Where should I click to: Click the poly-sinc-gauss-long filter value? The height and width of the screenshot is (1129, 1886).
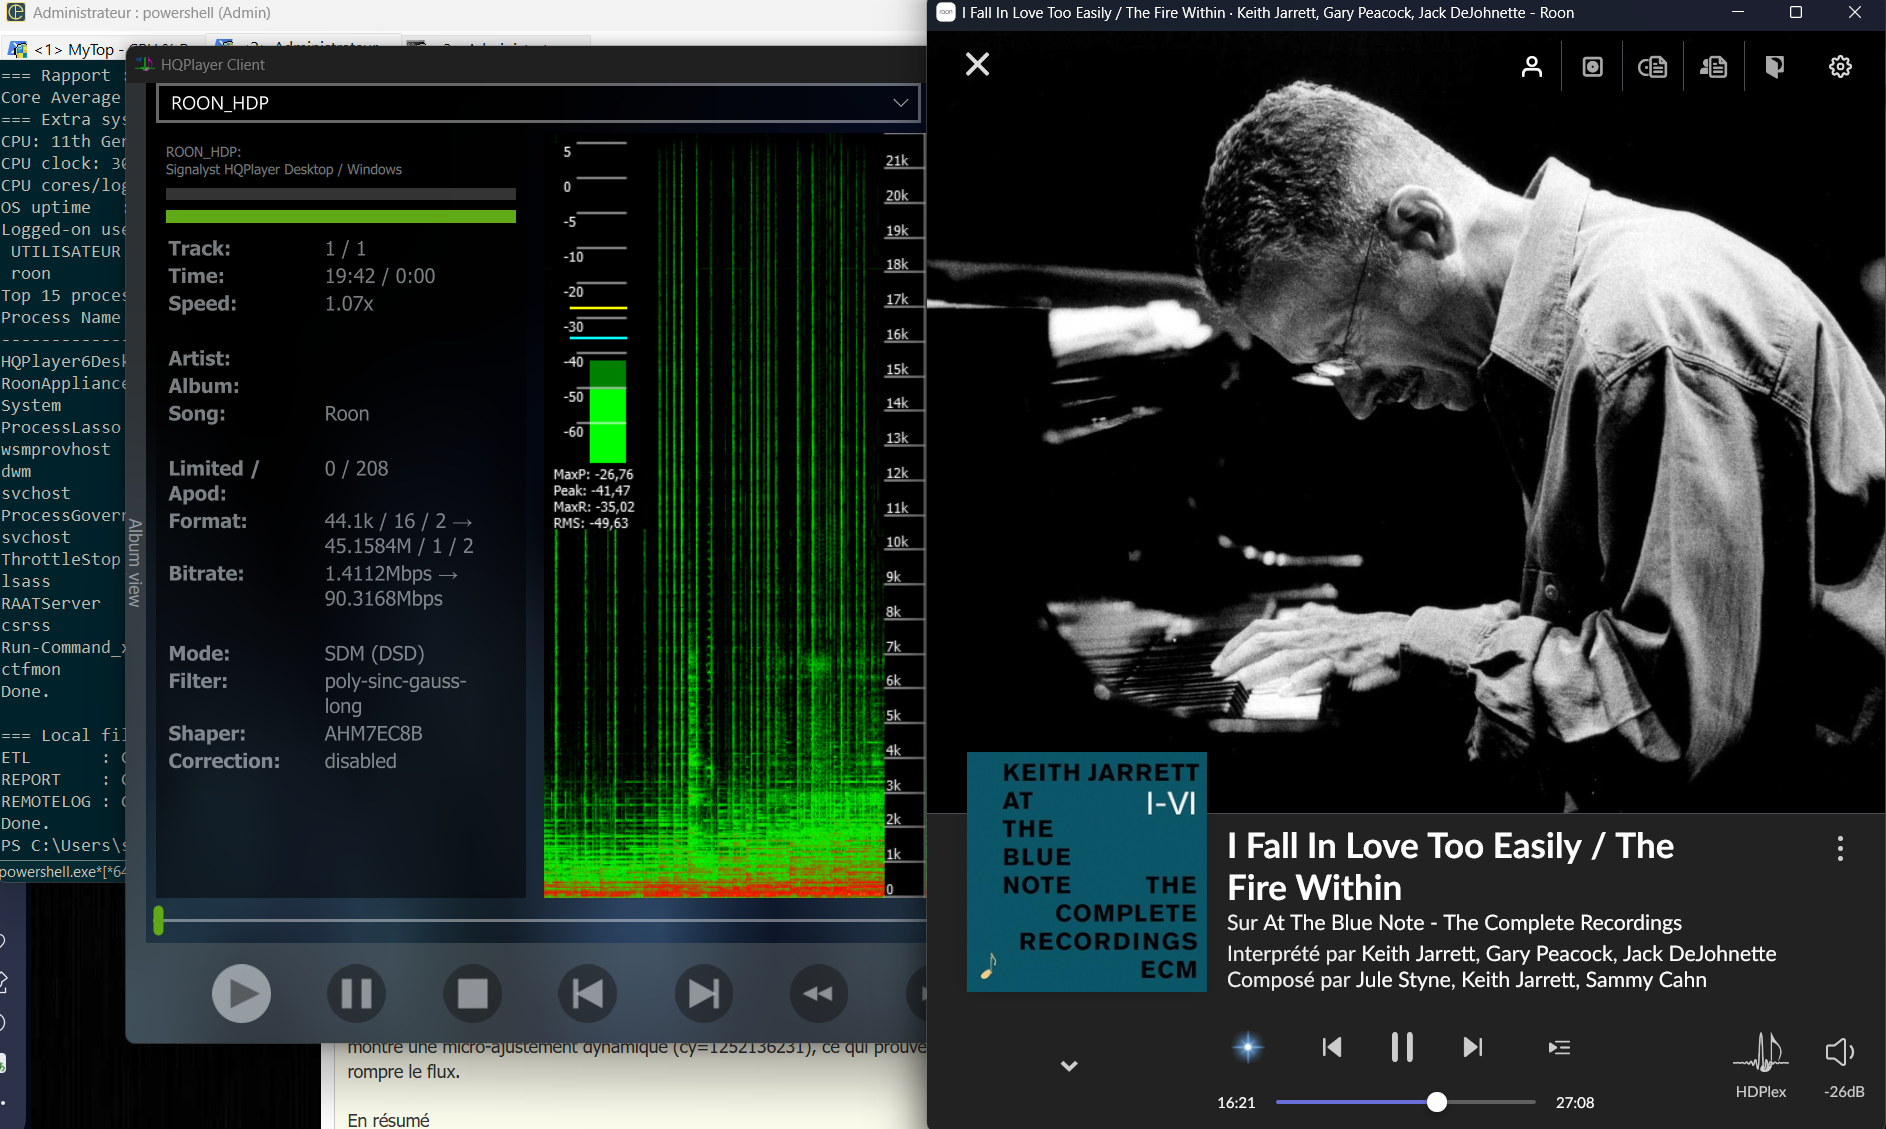pos(395,693)
